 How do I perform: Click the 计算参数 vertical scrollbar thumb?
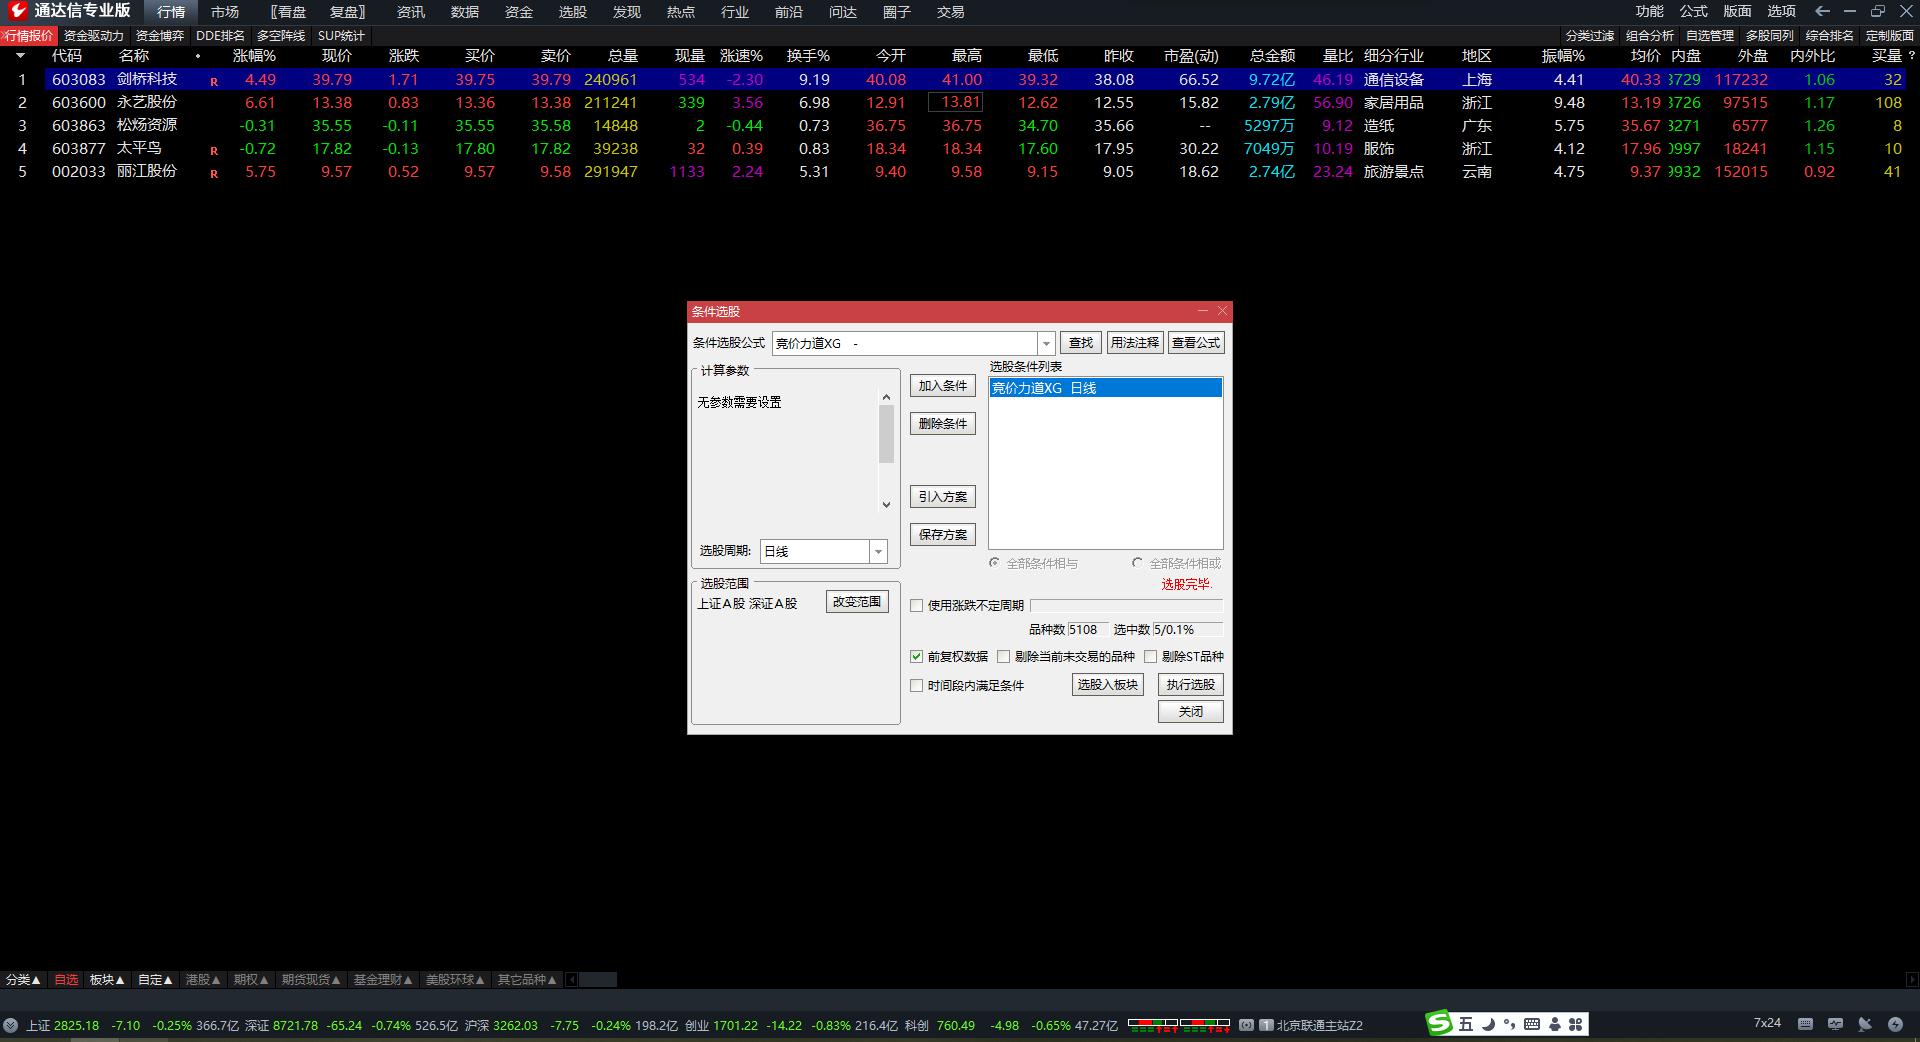886,434
